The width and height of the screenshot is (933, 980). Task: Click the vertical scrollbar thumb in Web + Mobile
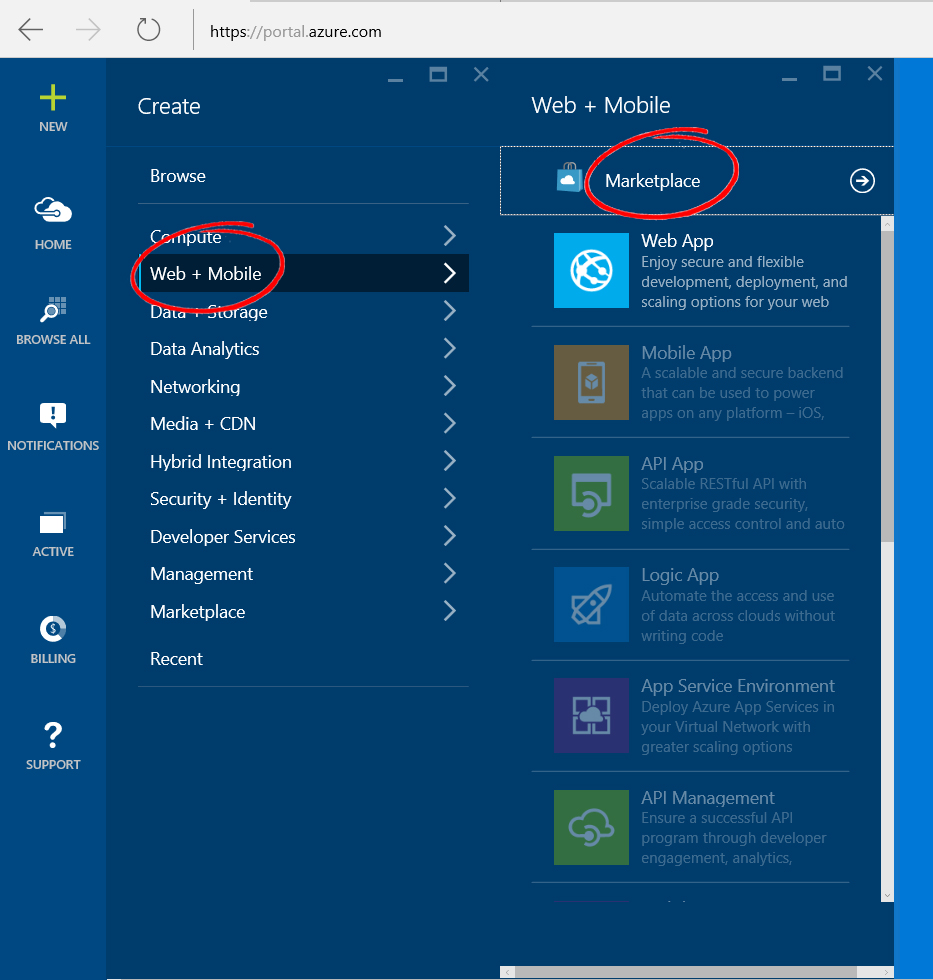pyautogui.click(x=887, y=386)
